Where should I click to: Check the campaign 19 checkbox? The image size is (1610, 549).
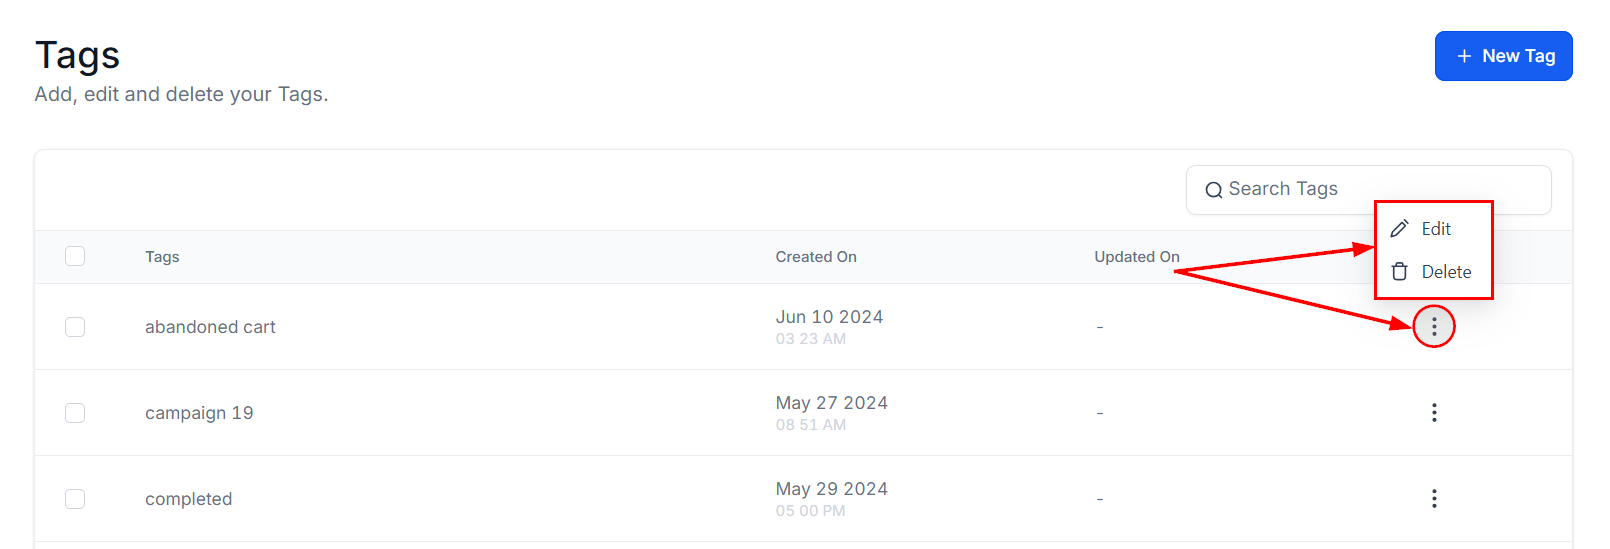coord(75,413)
